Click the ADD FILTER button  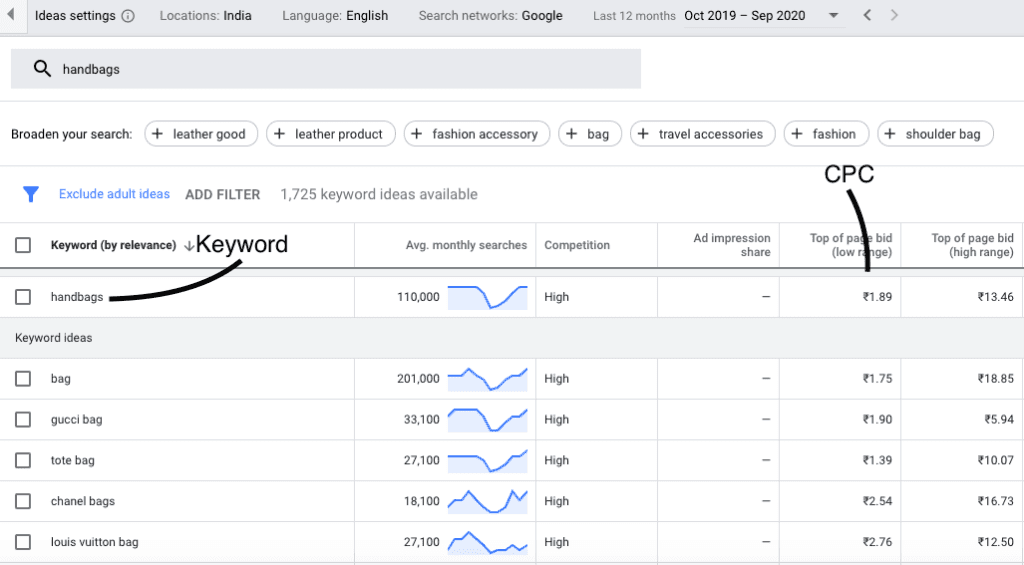tap(222, 194)
